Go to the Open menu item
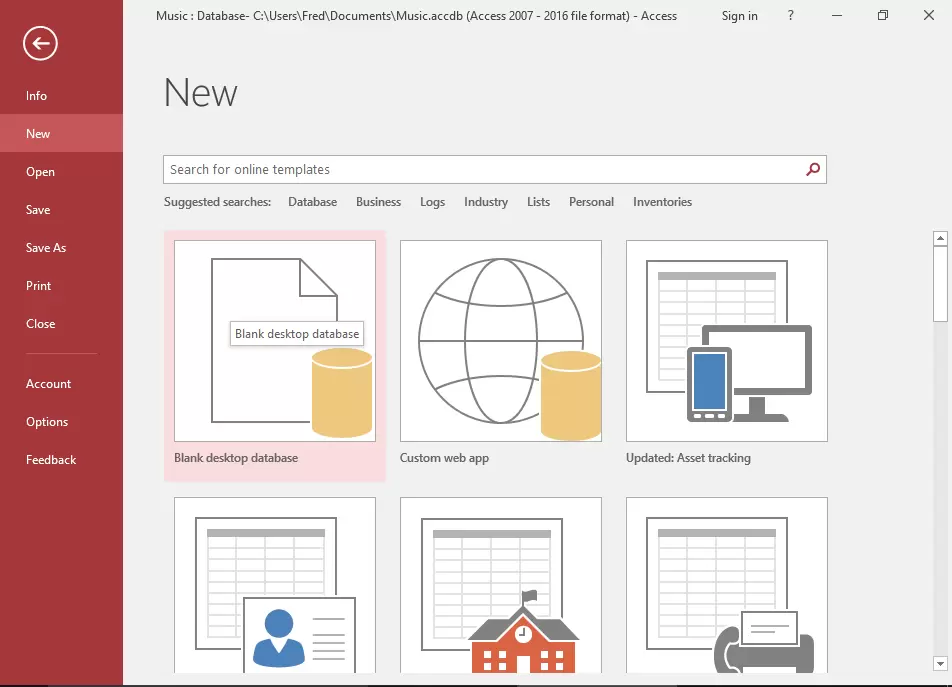952x687 pixels. tap(41, 172)
